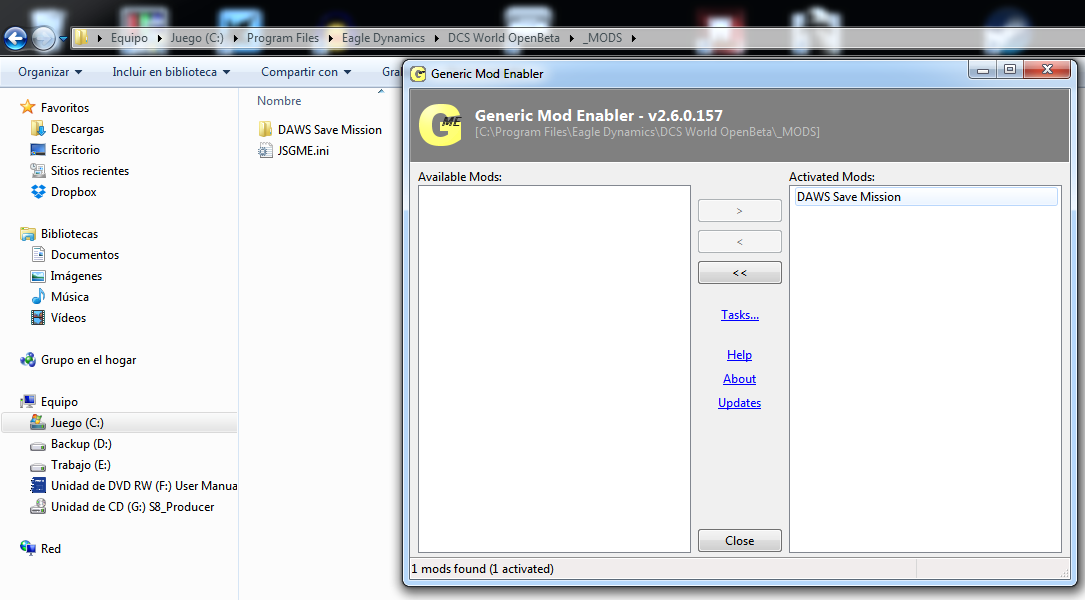This screenshot has width=1085, height=600.
Task: Select the JSGME.ini file
Action: (x=293, y=150)
